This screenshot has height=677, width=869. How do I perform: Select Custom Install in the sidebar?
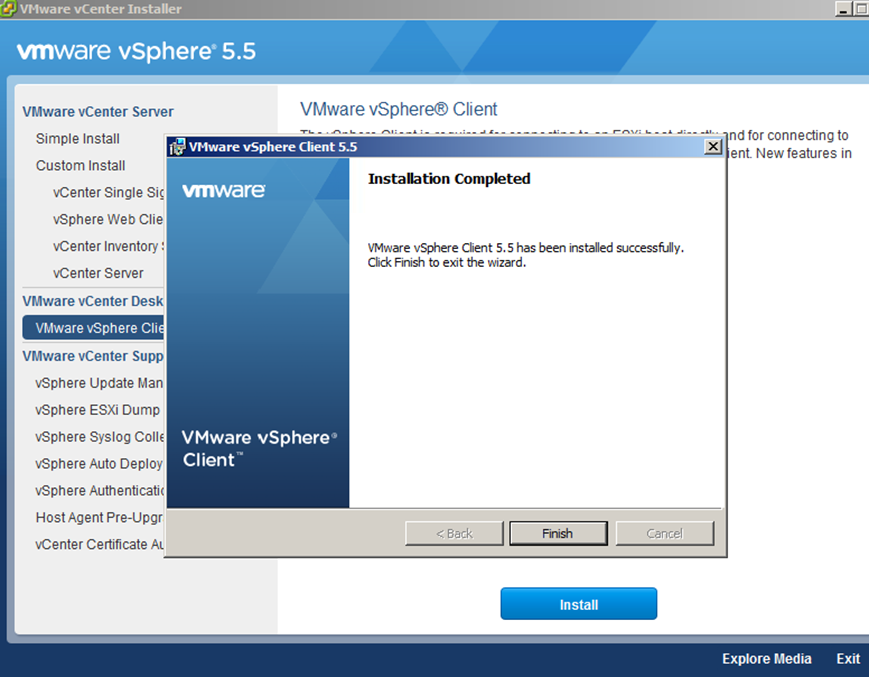click(x=80, y=166)
